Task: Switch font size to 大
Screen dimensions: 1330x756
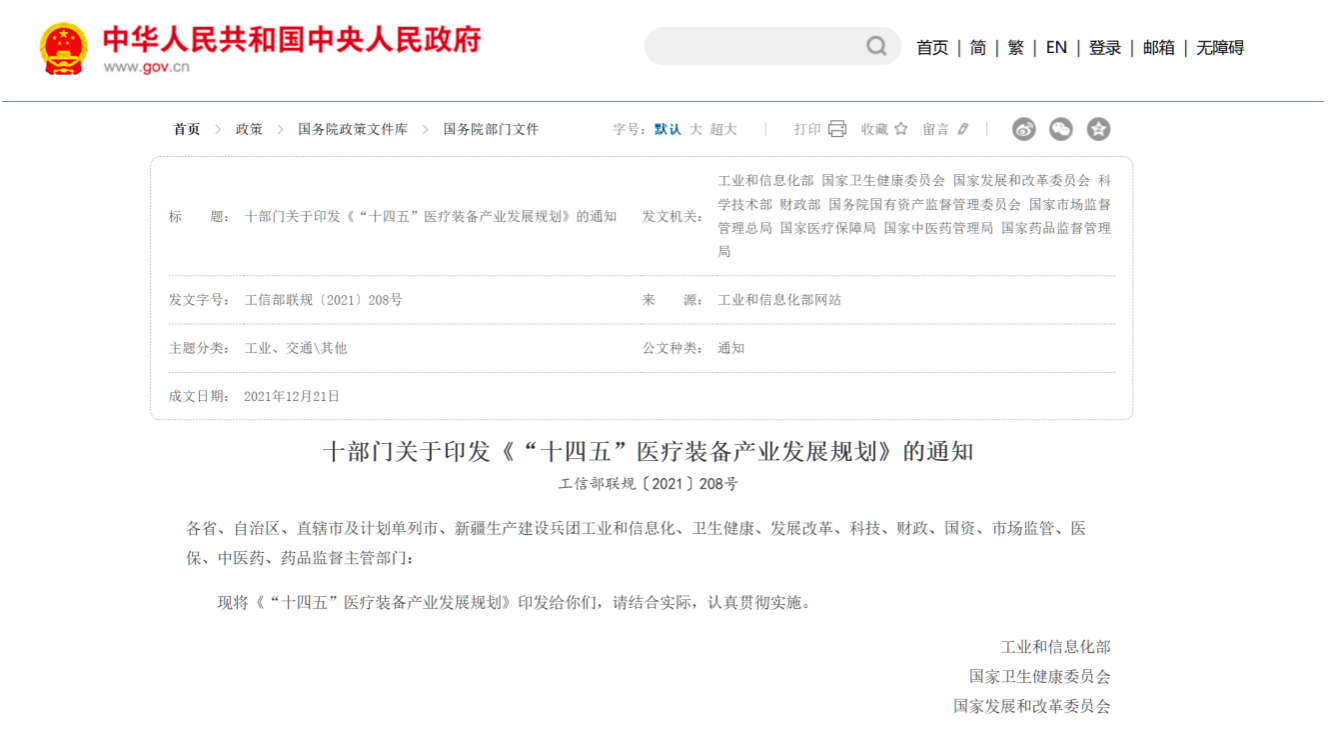Action: click(x=696, y=129)
